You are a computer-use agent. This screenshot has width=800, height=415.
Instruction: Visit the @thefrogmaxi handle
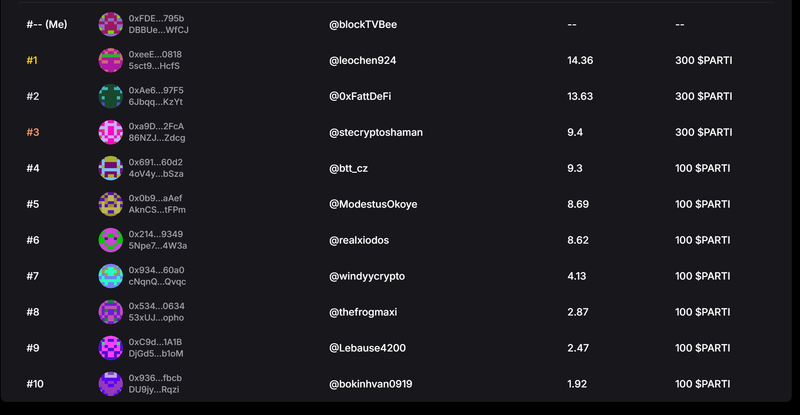pos(363,312)
